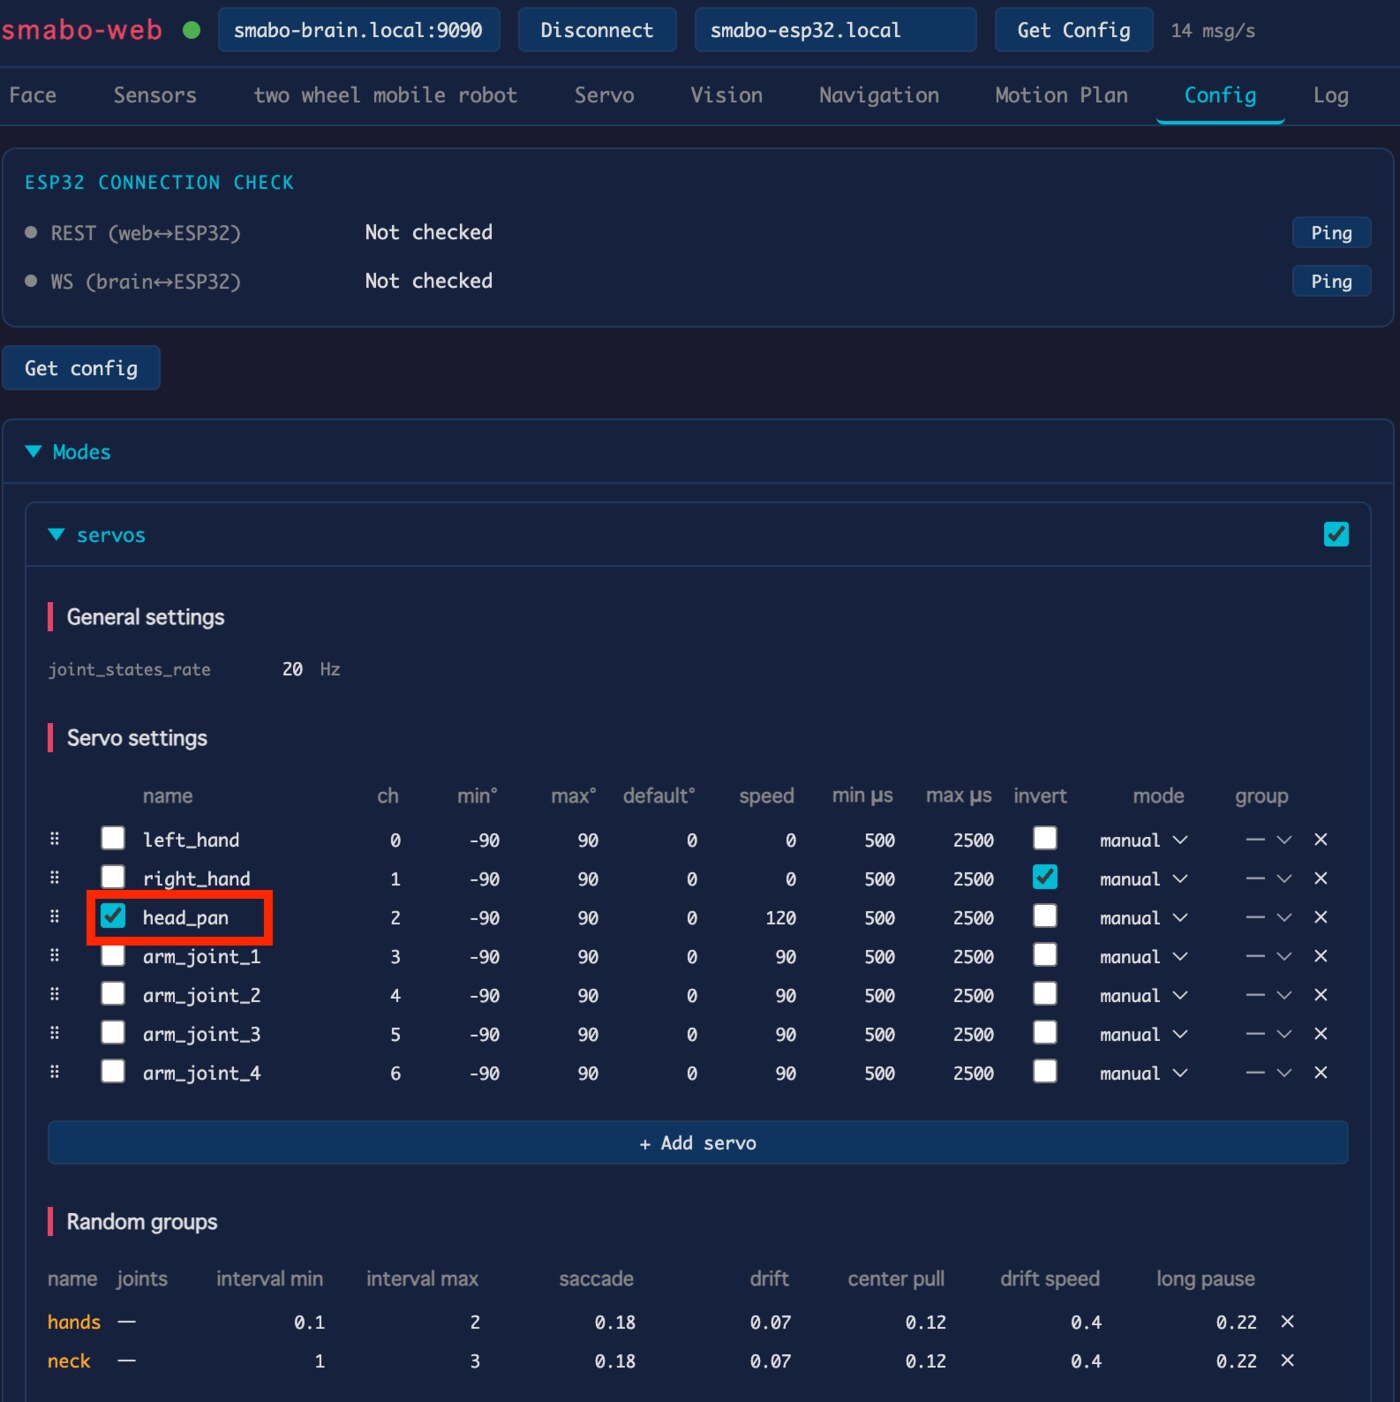Click the arm_joint_3 row drag handle
Image resolution: width=1400 pixels, height=1402 pixels.
[55, 1033]
